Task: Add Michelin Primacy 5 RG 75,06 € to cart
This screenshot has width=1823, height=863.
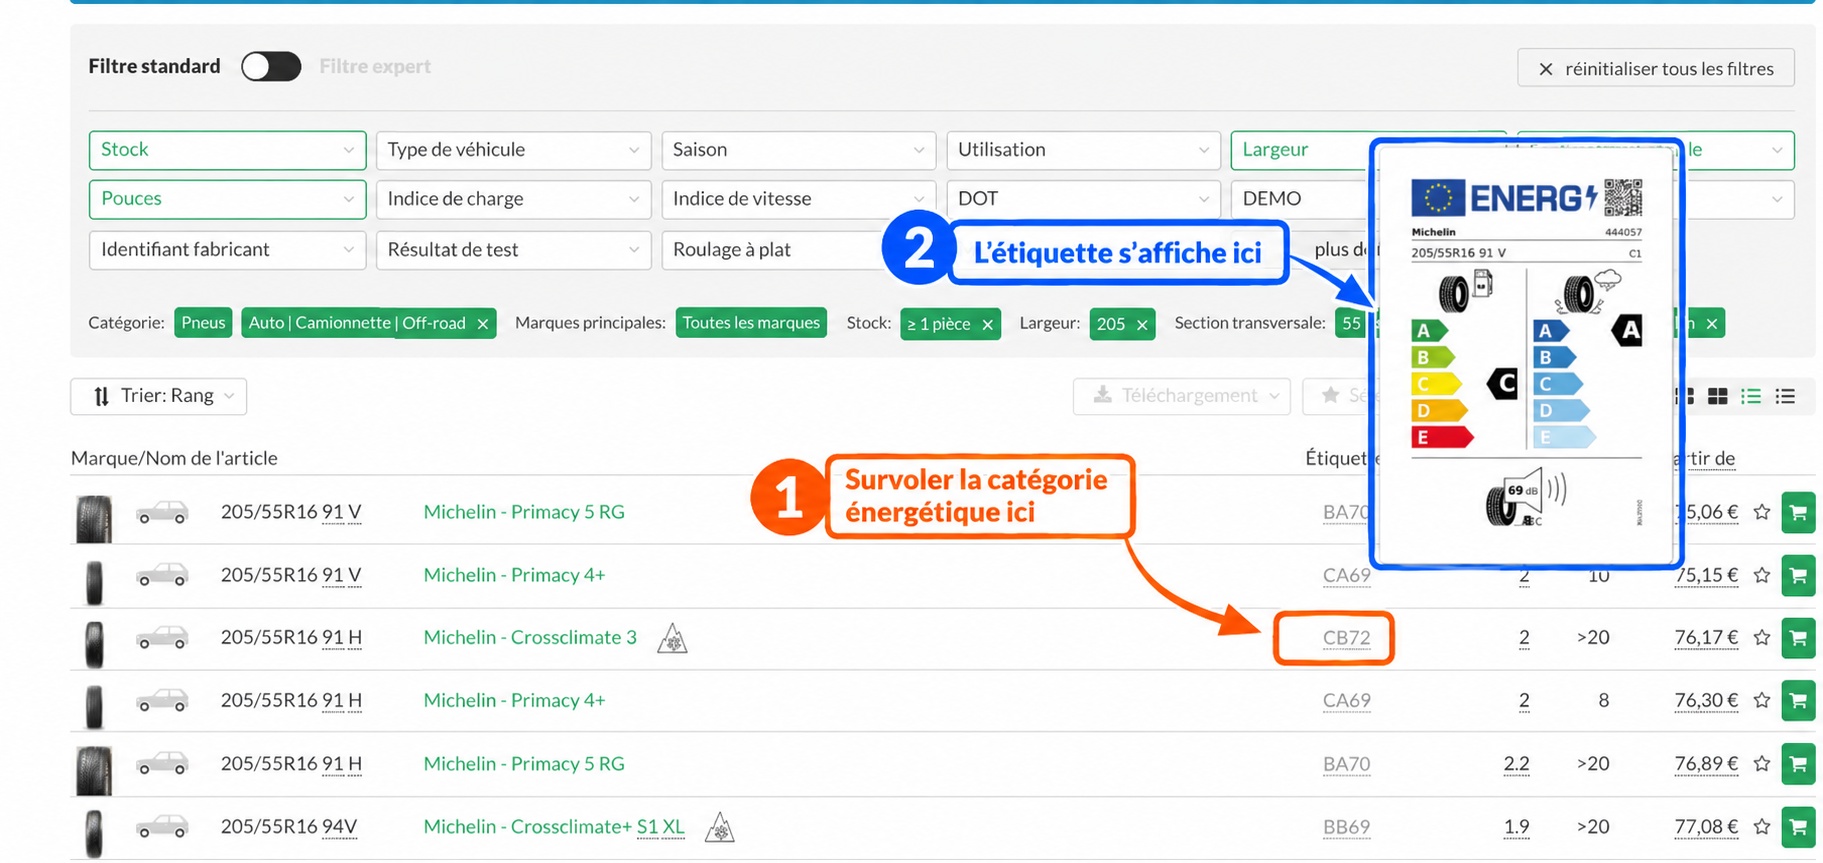Action: tap(1798, 513)
